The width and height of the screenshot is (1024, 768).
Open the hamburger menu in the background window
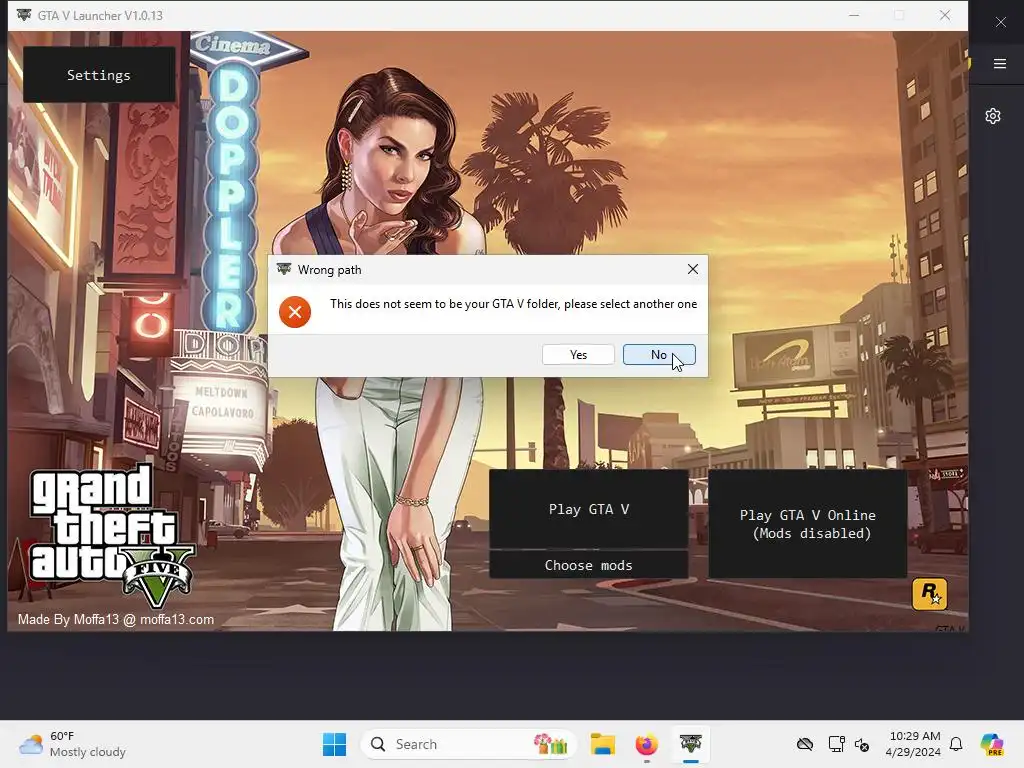click(1000, 63)
